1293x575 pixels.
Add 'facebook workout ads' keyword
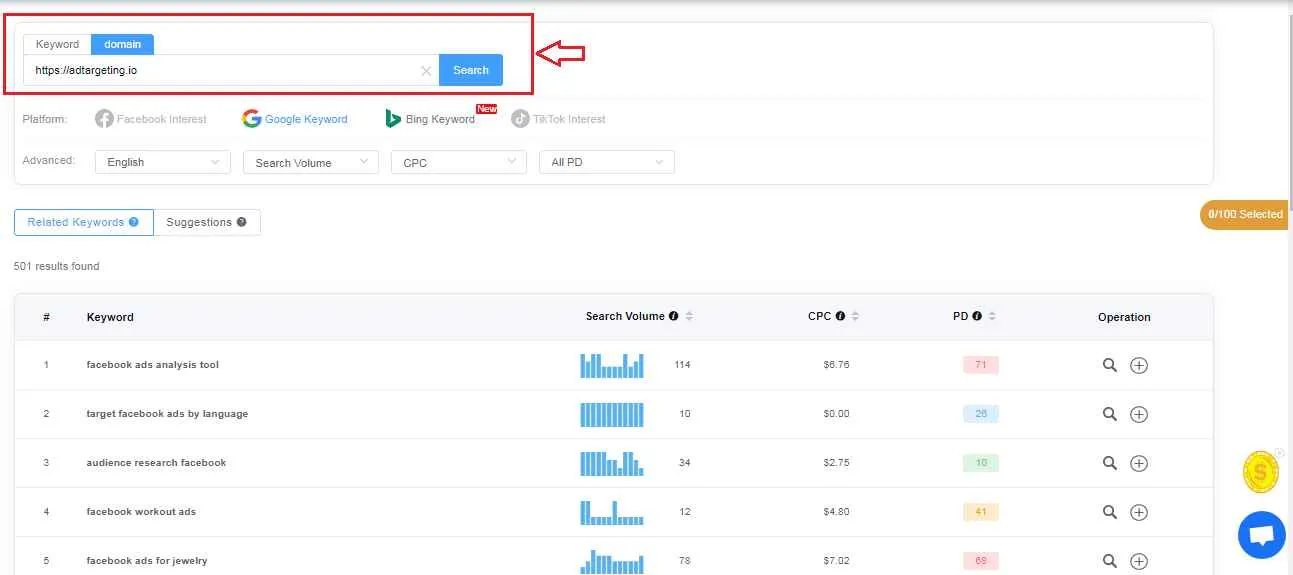[x=1139, y=512]
